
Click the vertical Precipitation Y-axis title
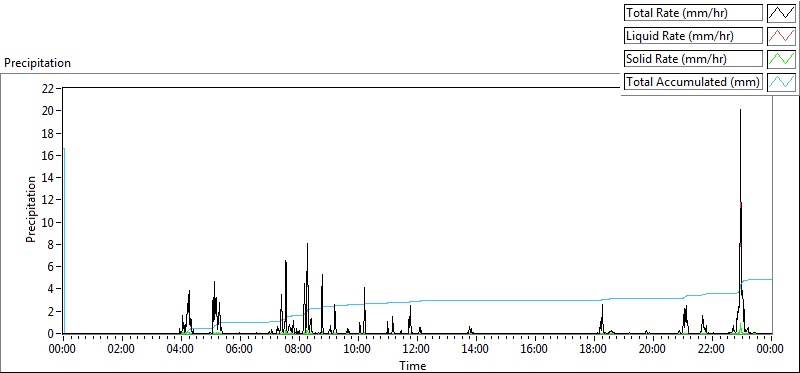coord(31,209)
